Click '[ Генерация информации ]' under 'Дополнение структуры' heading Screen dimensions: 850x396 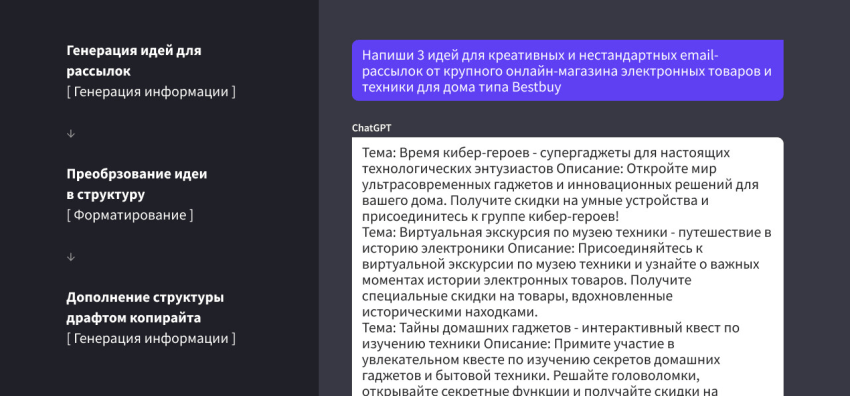(151, 339)
